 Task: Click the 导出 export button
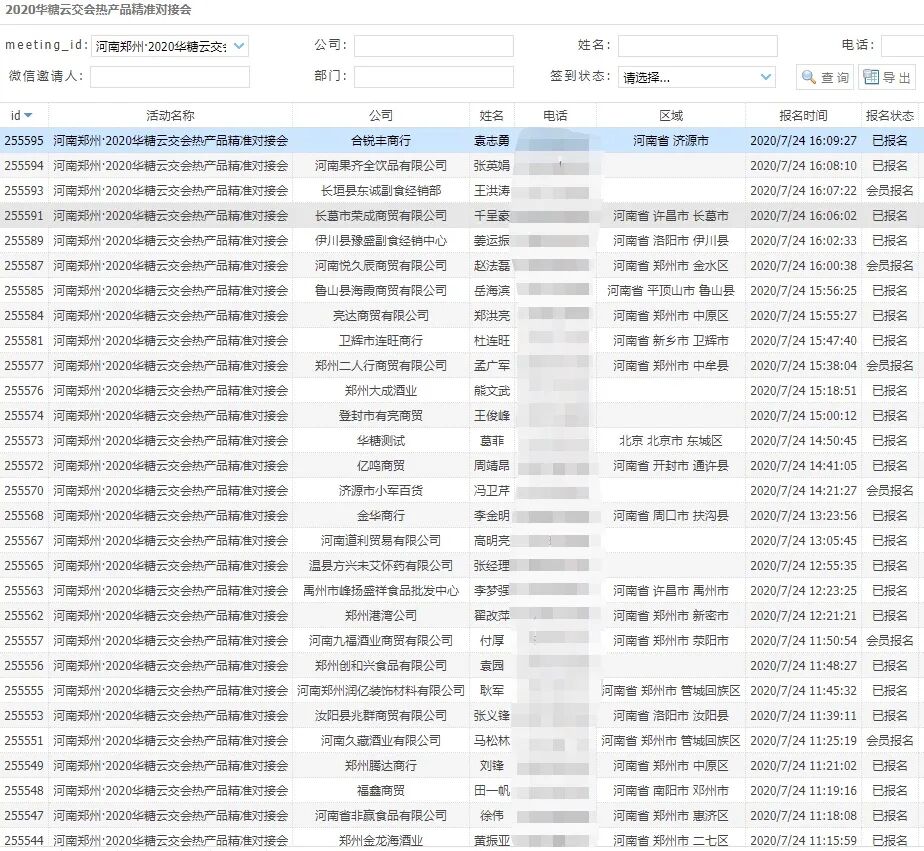pos(887,77)
